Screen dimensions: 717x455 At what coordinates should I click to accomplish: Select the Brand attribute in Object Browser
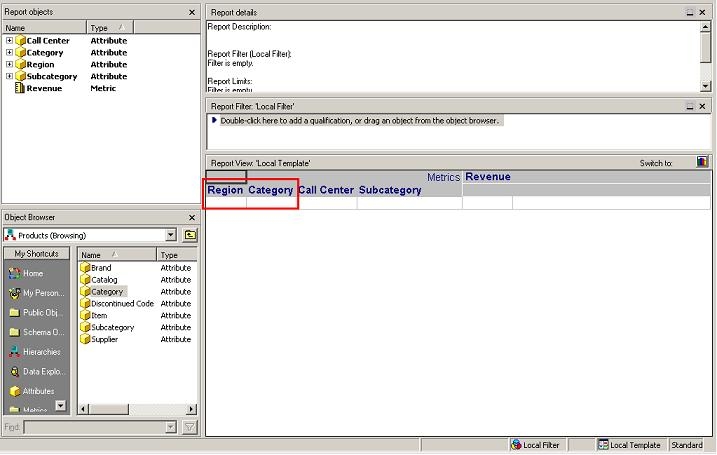(x=101, y=268)
